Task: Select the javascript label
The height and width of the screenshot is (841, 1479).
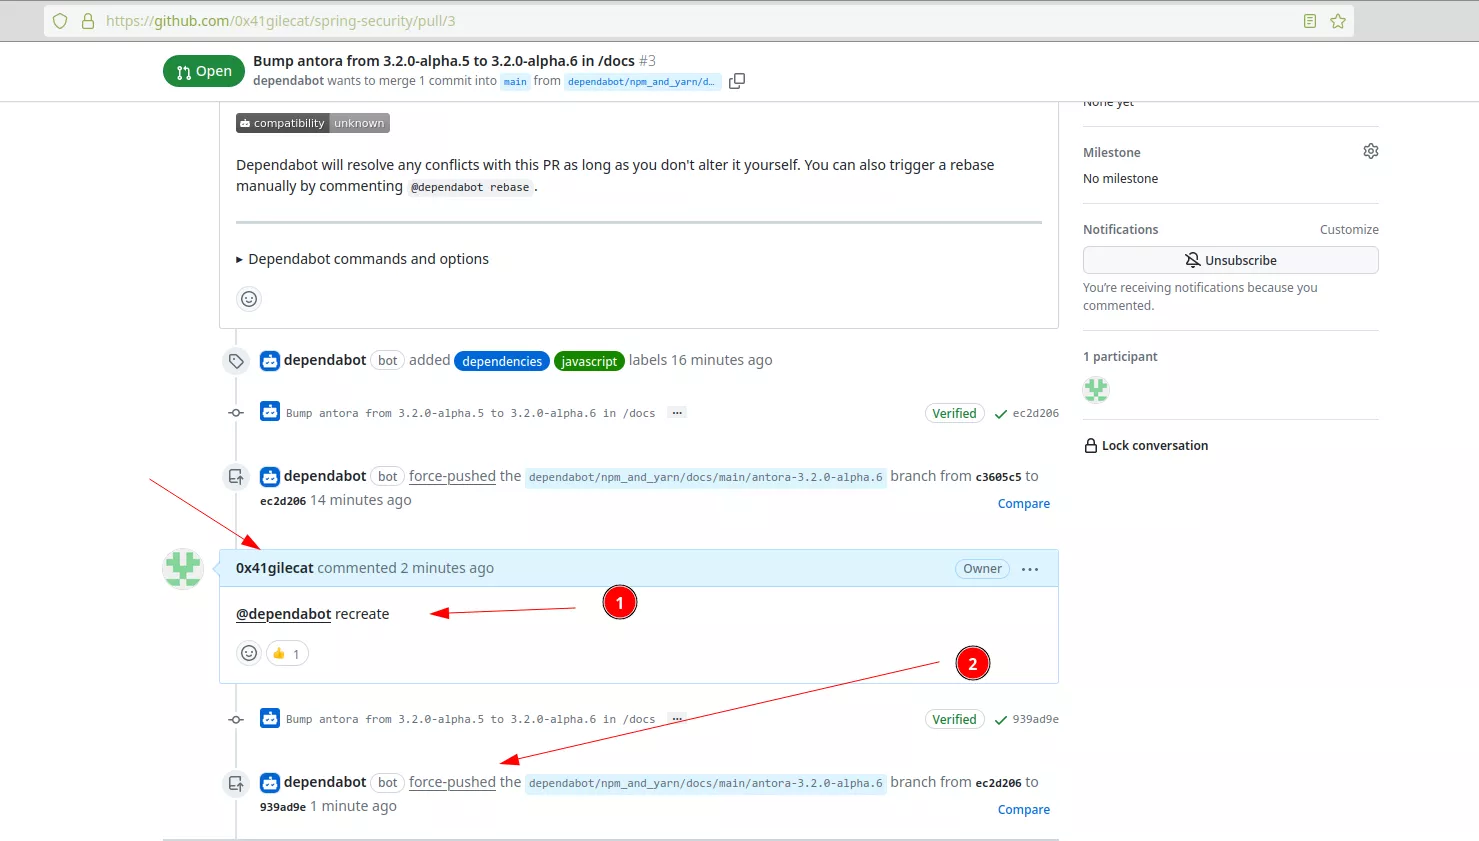Action: tap(589, 361)
